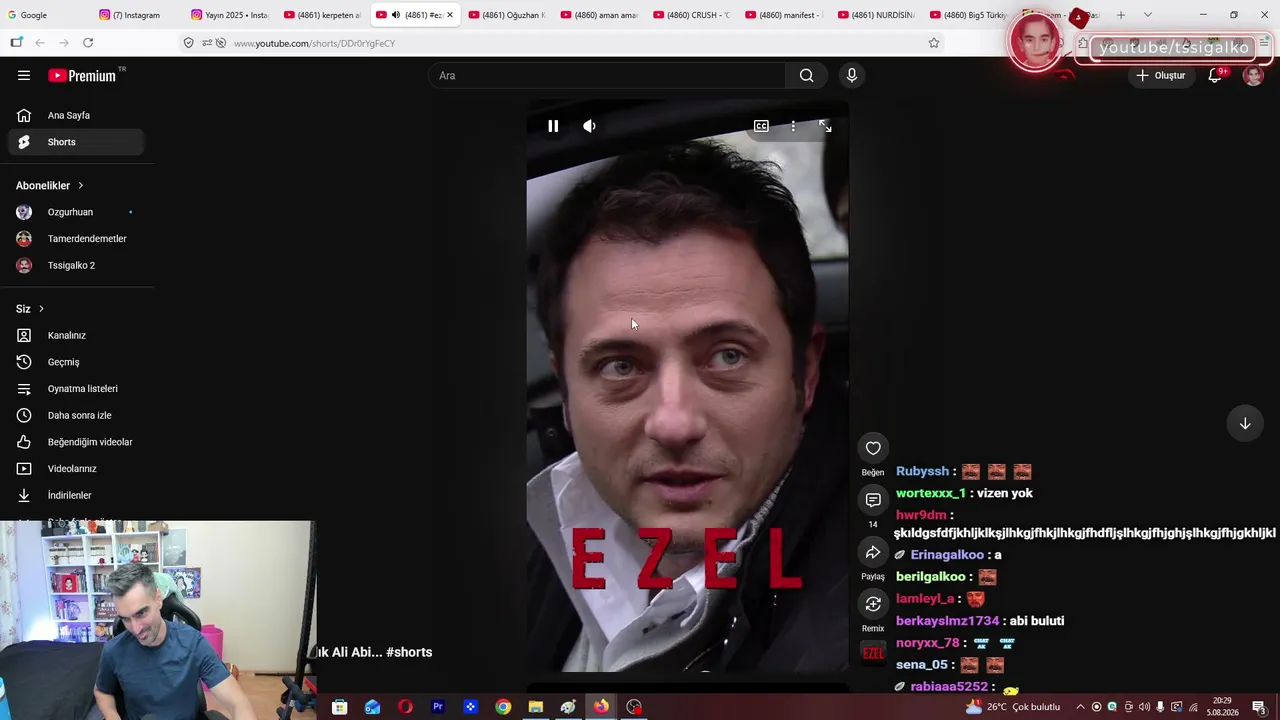
Task: Open the Ozgurhuan subscription channel
Action: tap(76, 212)
